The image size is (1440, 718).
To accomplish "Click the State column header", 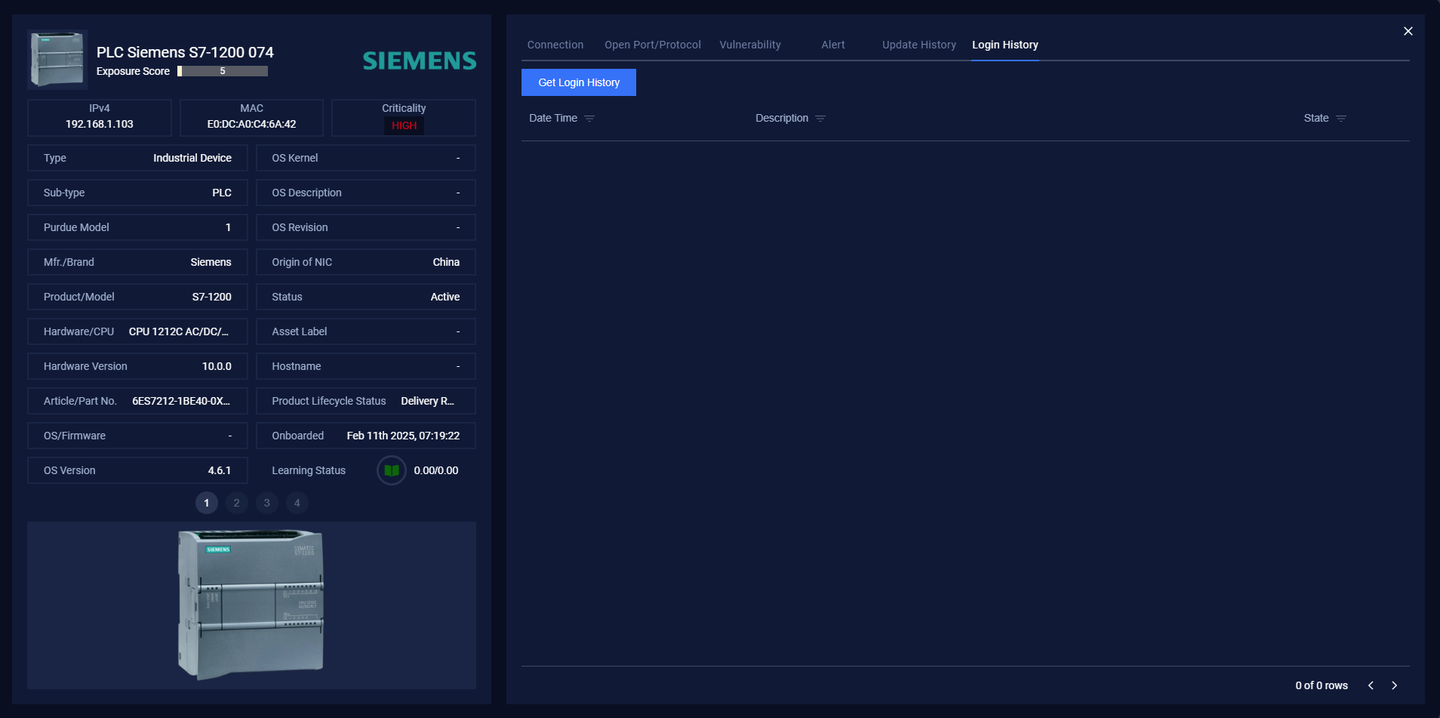I will (1316, 118).
